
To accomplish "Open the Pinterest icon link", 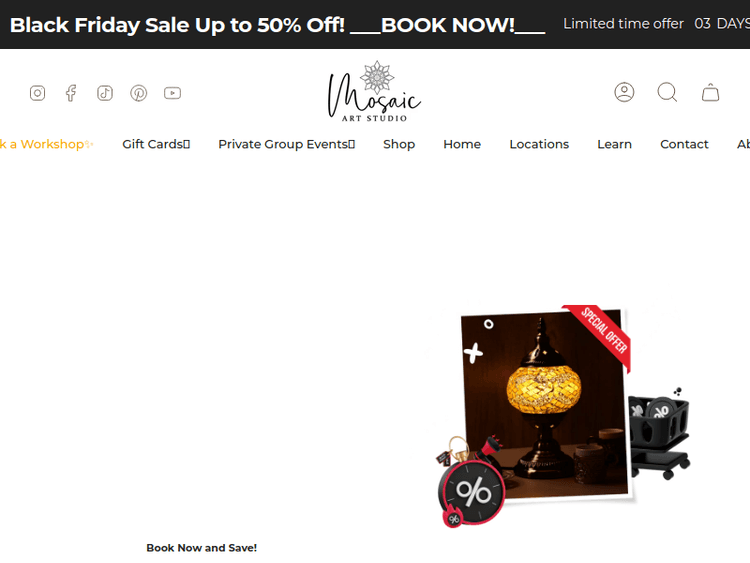I will pos(139,93).
